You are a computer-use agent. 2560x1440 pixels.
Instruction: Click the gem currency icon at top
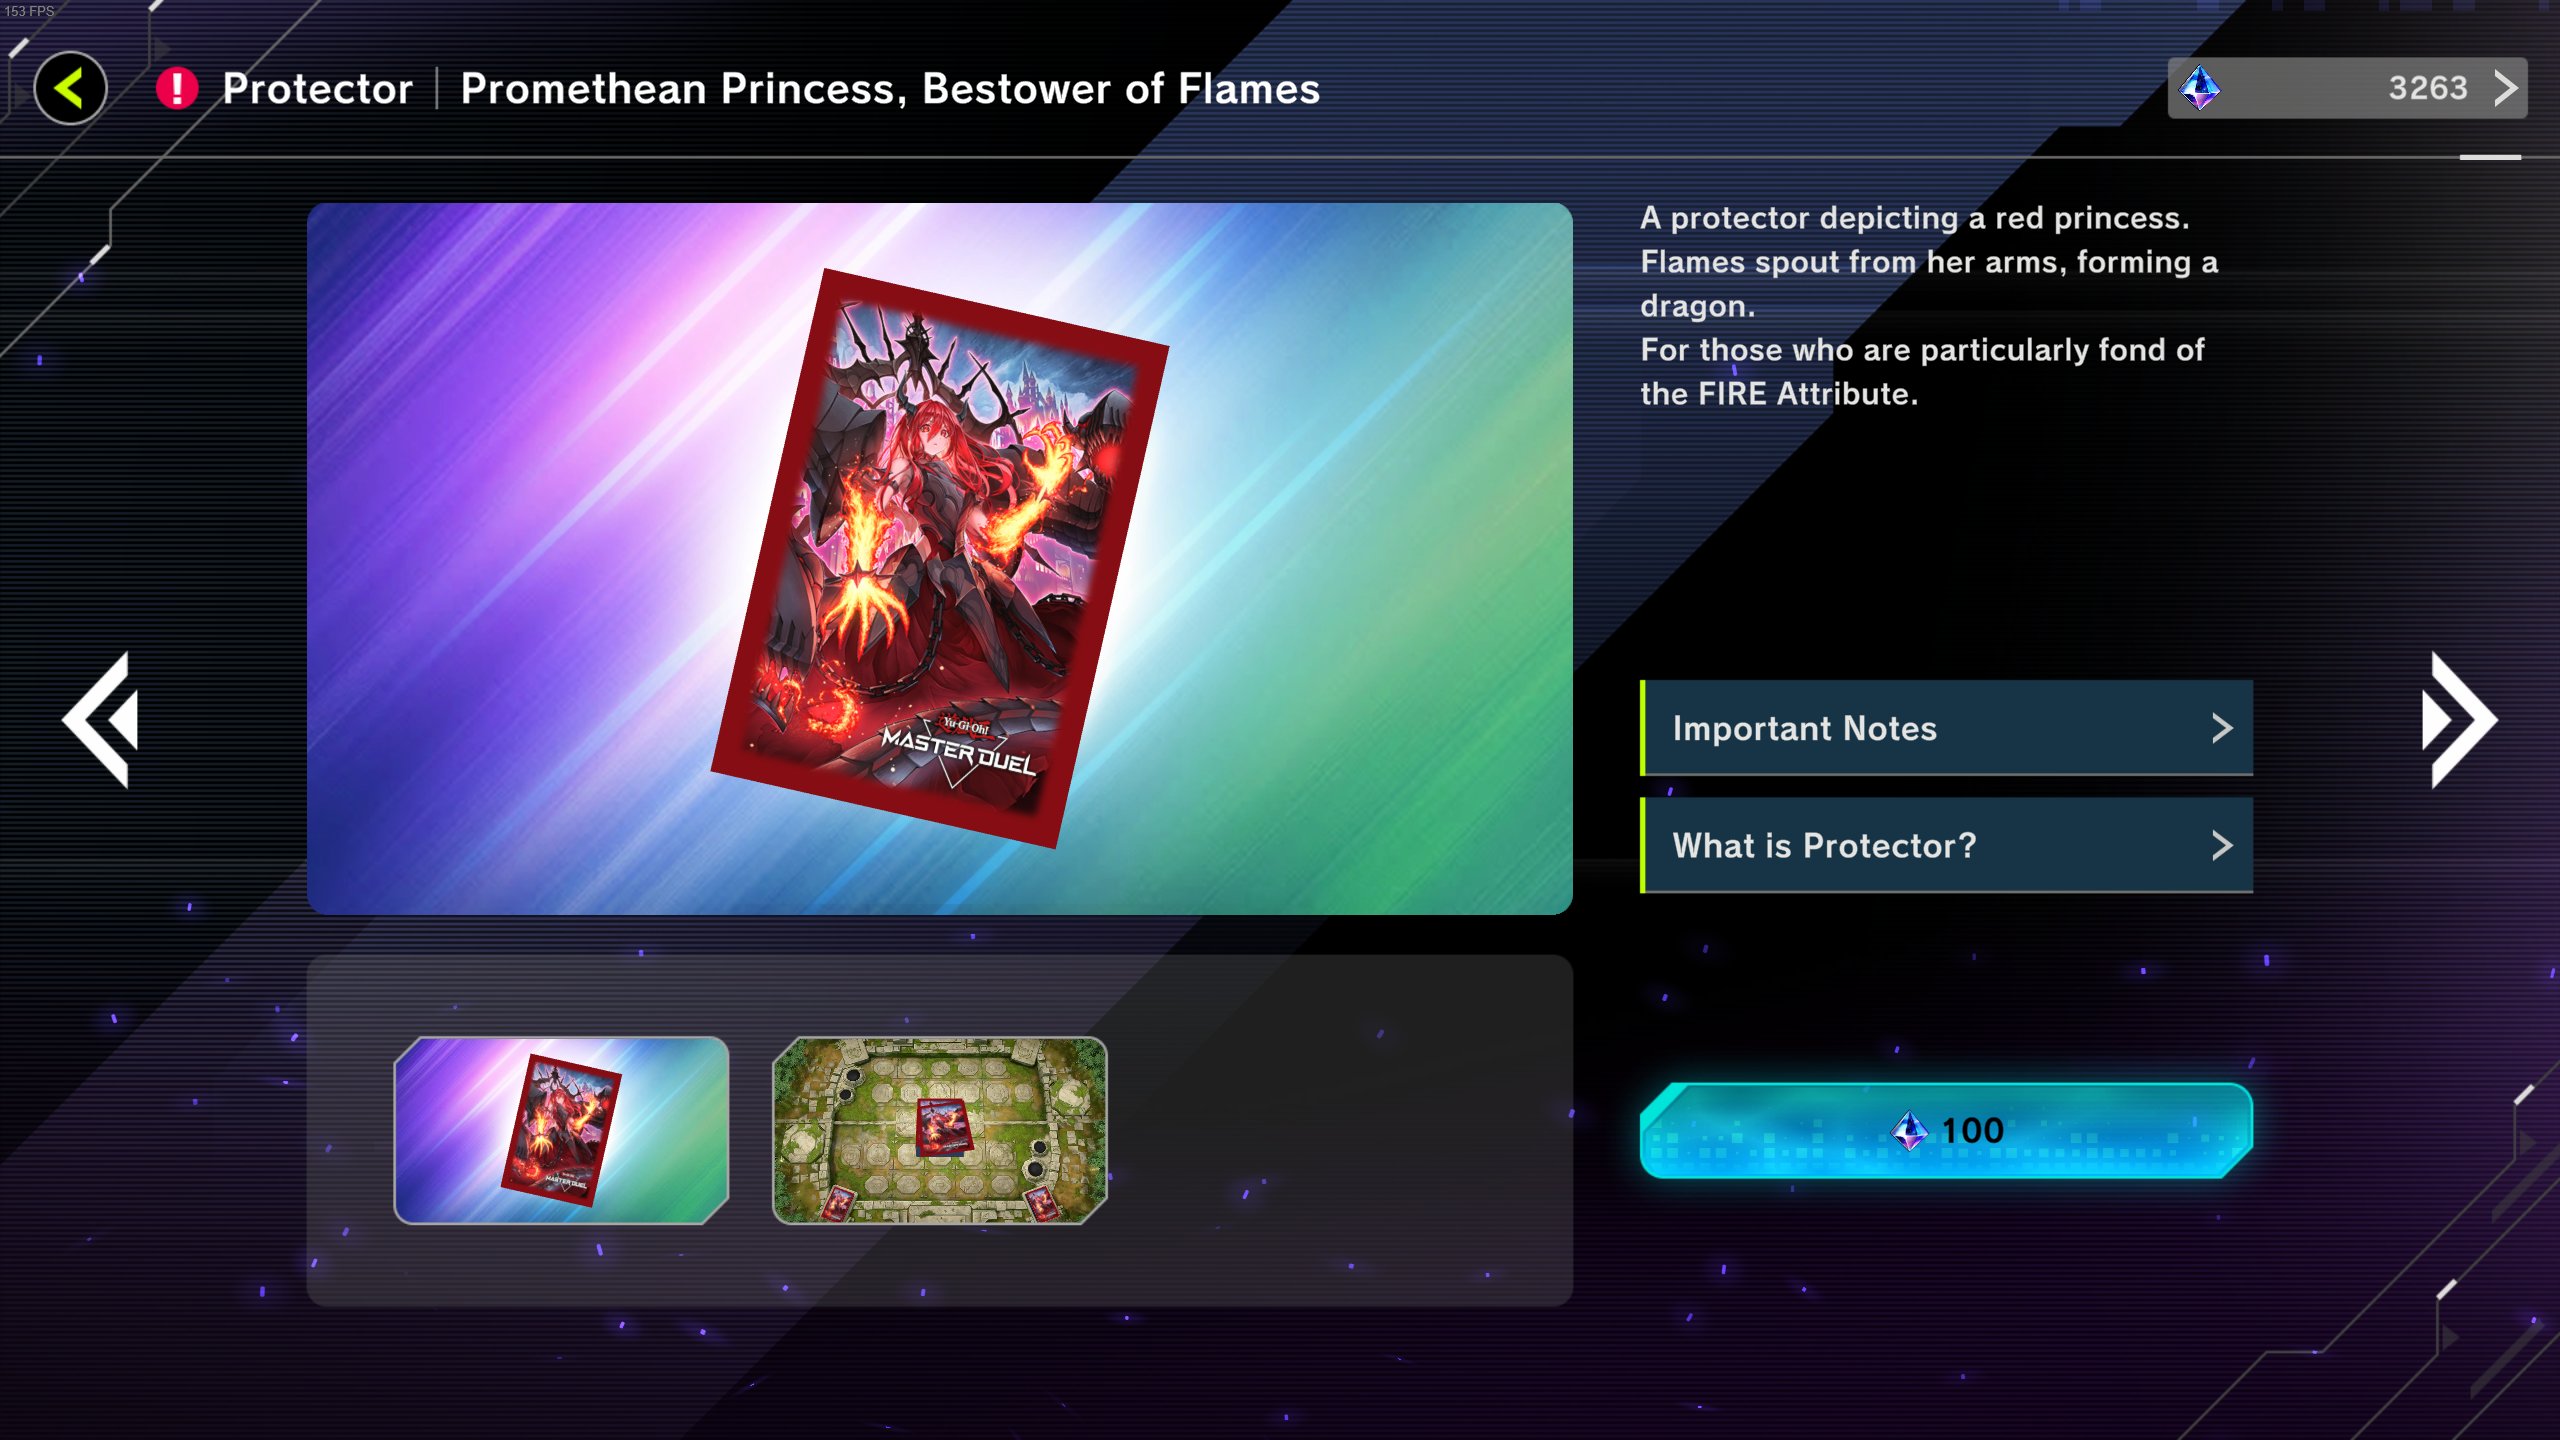point(2200,88)
